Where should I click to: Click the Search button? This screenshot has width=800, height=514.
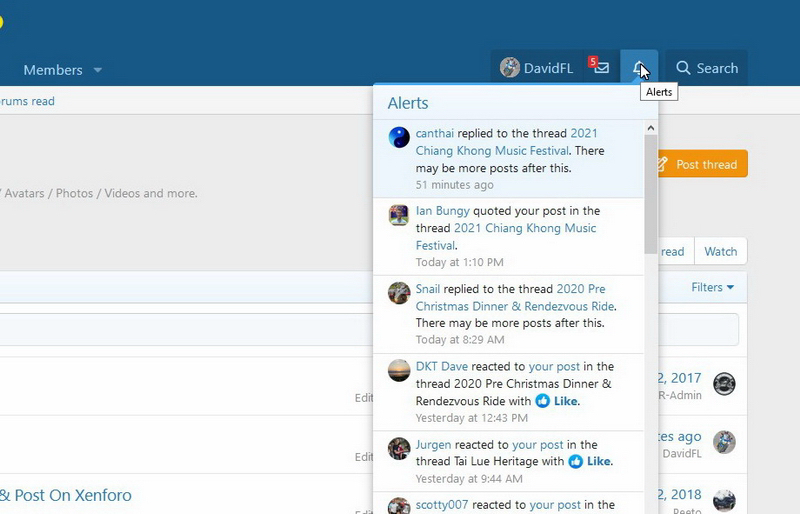click(706, 68)
